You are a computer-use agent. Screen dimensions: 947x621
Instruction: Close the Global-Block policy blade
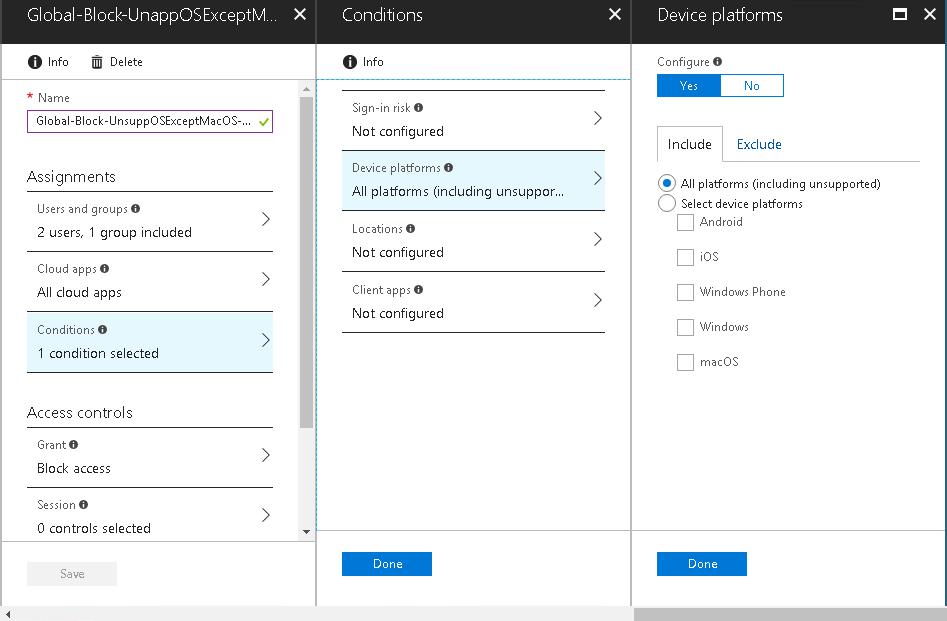(x=300, y=14)
